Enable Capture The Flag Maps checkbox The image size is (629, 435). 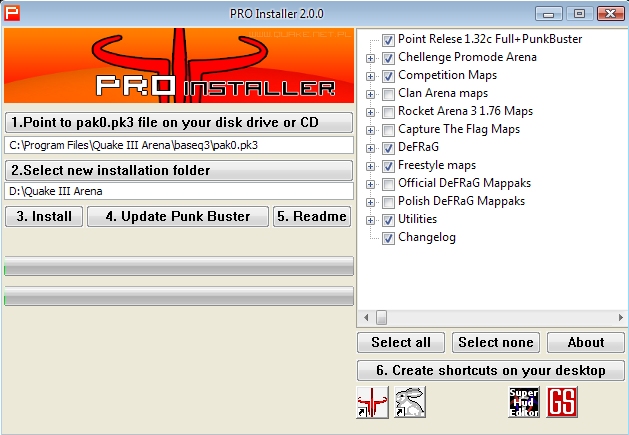[388, 130]
